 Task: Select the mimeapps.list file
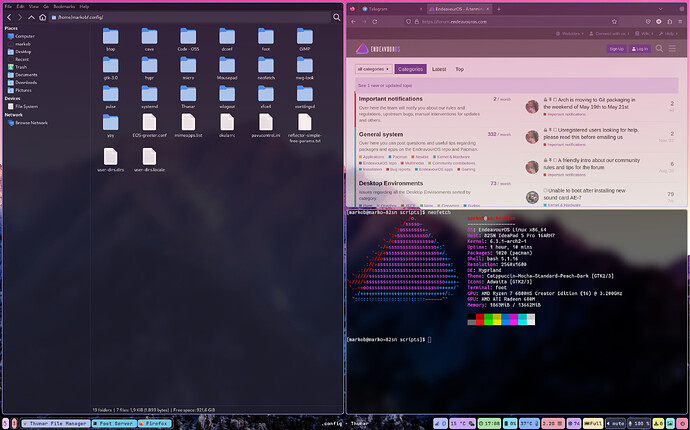tap(188, 125)
